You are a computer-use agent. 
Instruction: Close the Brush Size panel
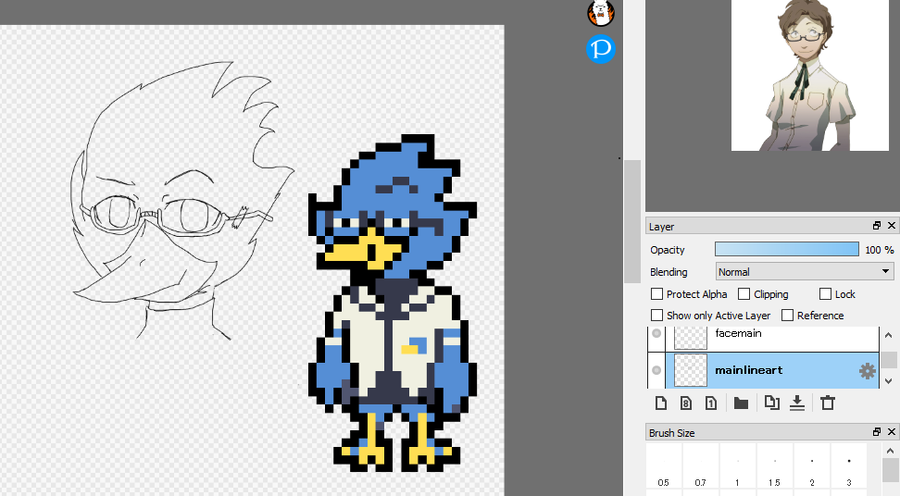(891, 432)
